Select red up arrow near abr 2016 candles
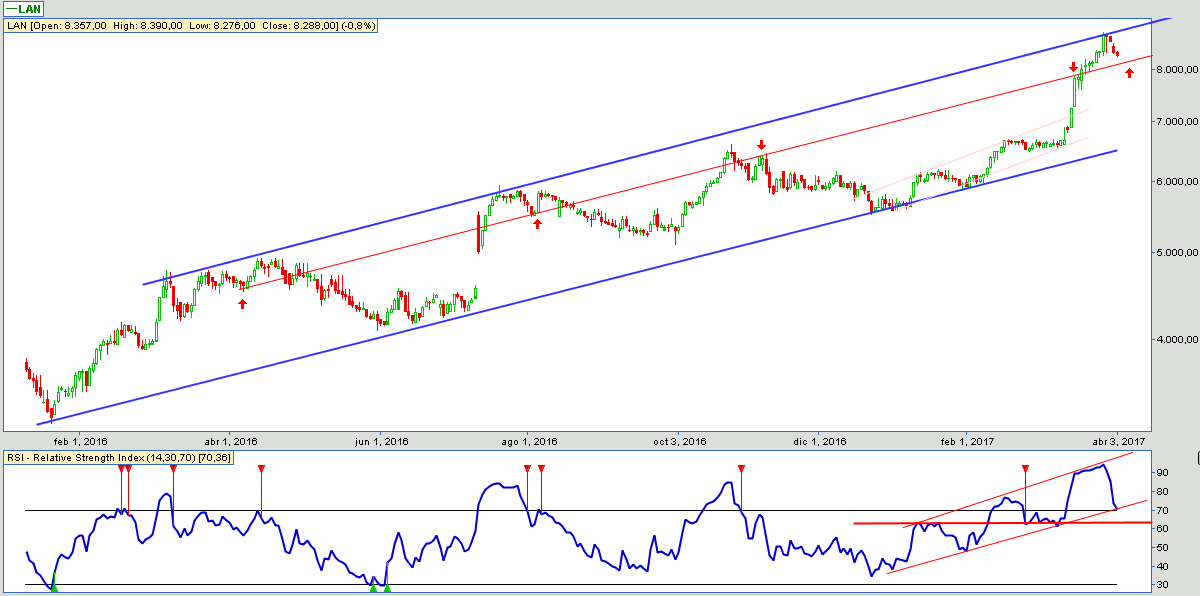The width and height of the screenshot is (1200, 596). pos(242,303)
